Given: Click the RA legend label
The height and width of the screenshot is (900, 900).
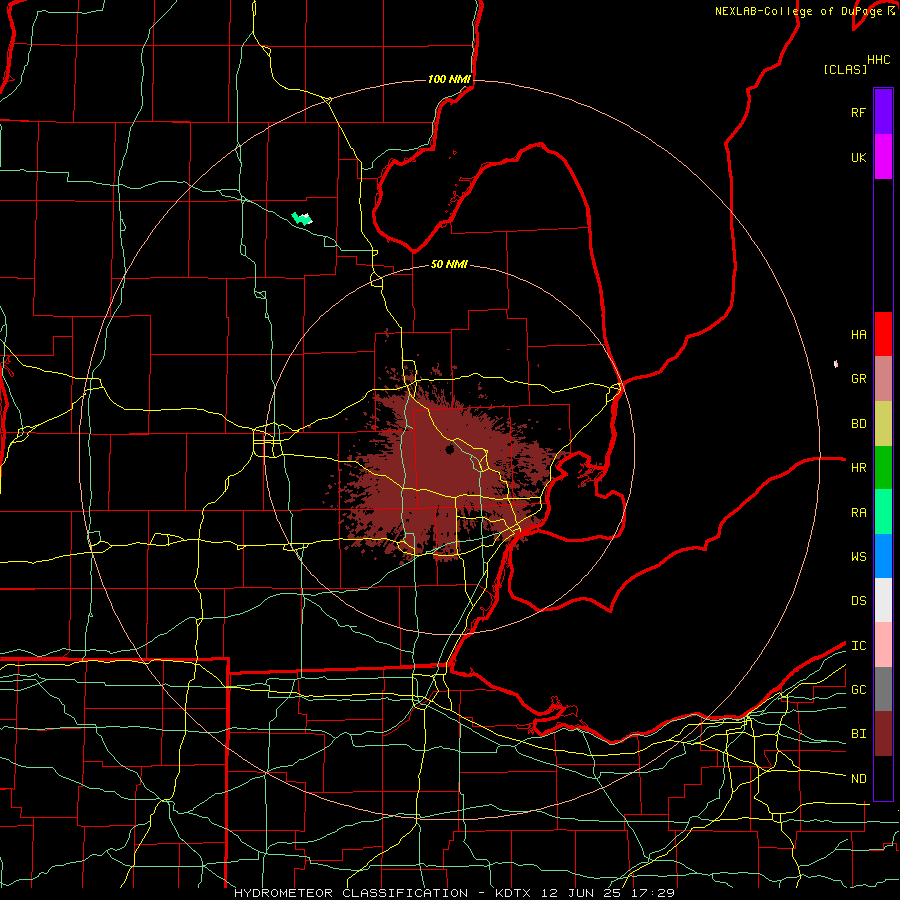Looking at the screenshot, I should click(858, 513).
